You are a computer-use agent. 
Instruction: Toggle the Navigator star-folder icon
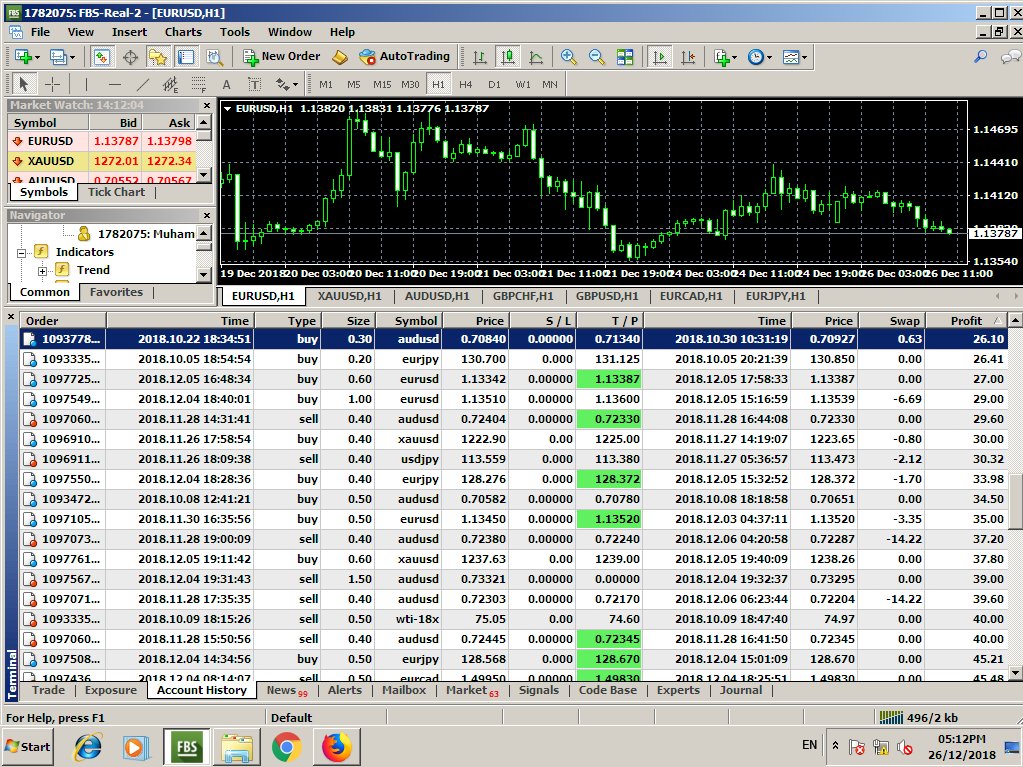click(x=157, y=57)
